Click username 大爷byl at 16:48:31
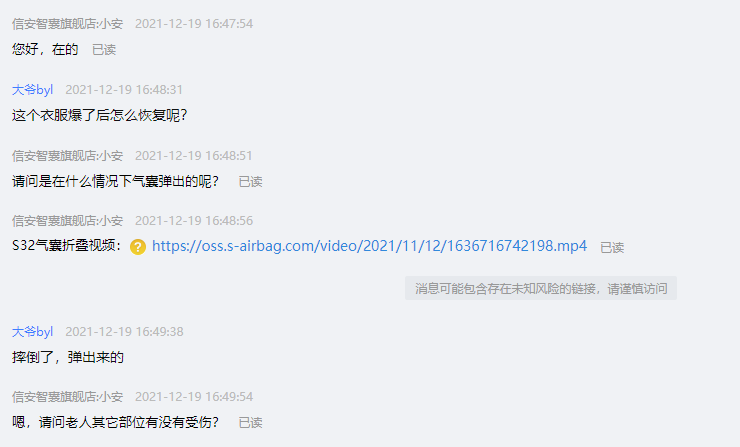Image resolution: width=740 pixels, height=447 pixels. [32, 90]
